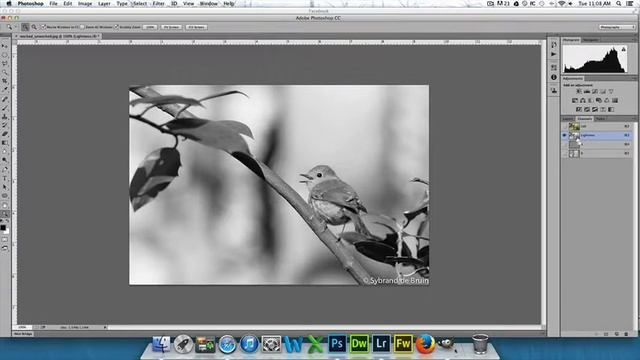
Task: Add a Hue/Saturation adjustment
Action: (575, 100)
